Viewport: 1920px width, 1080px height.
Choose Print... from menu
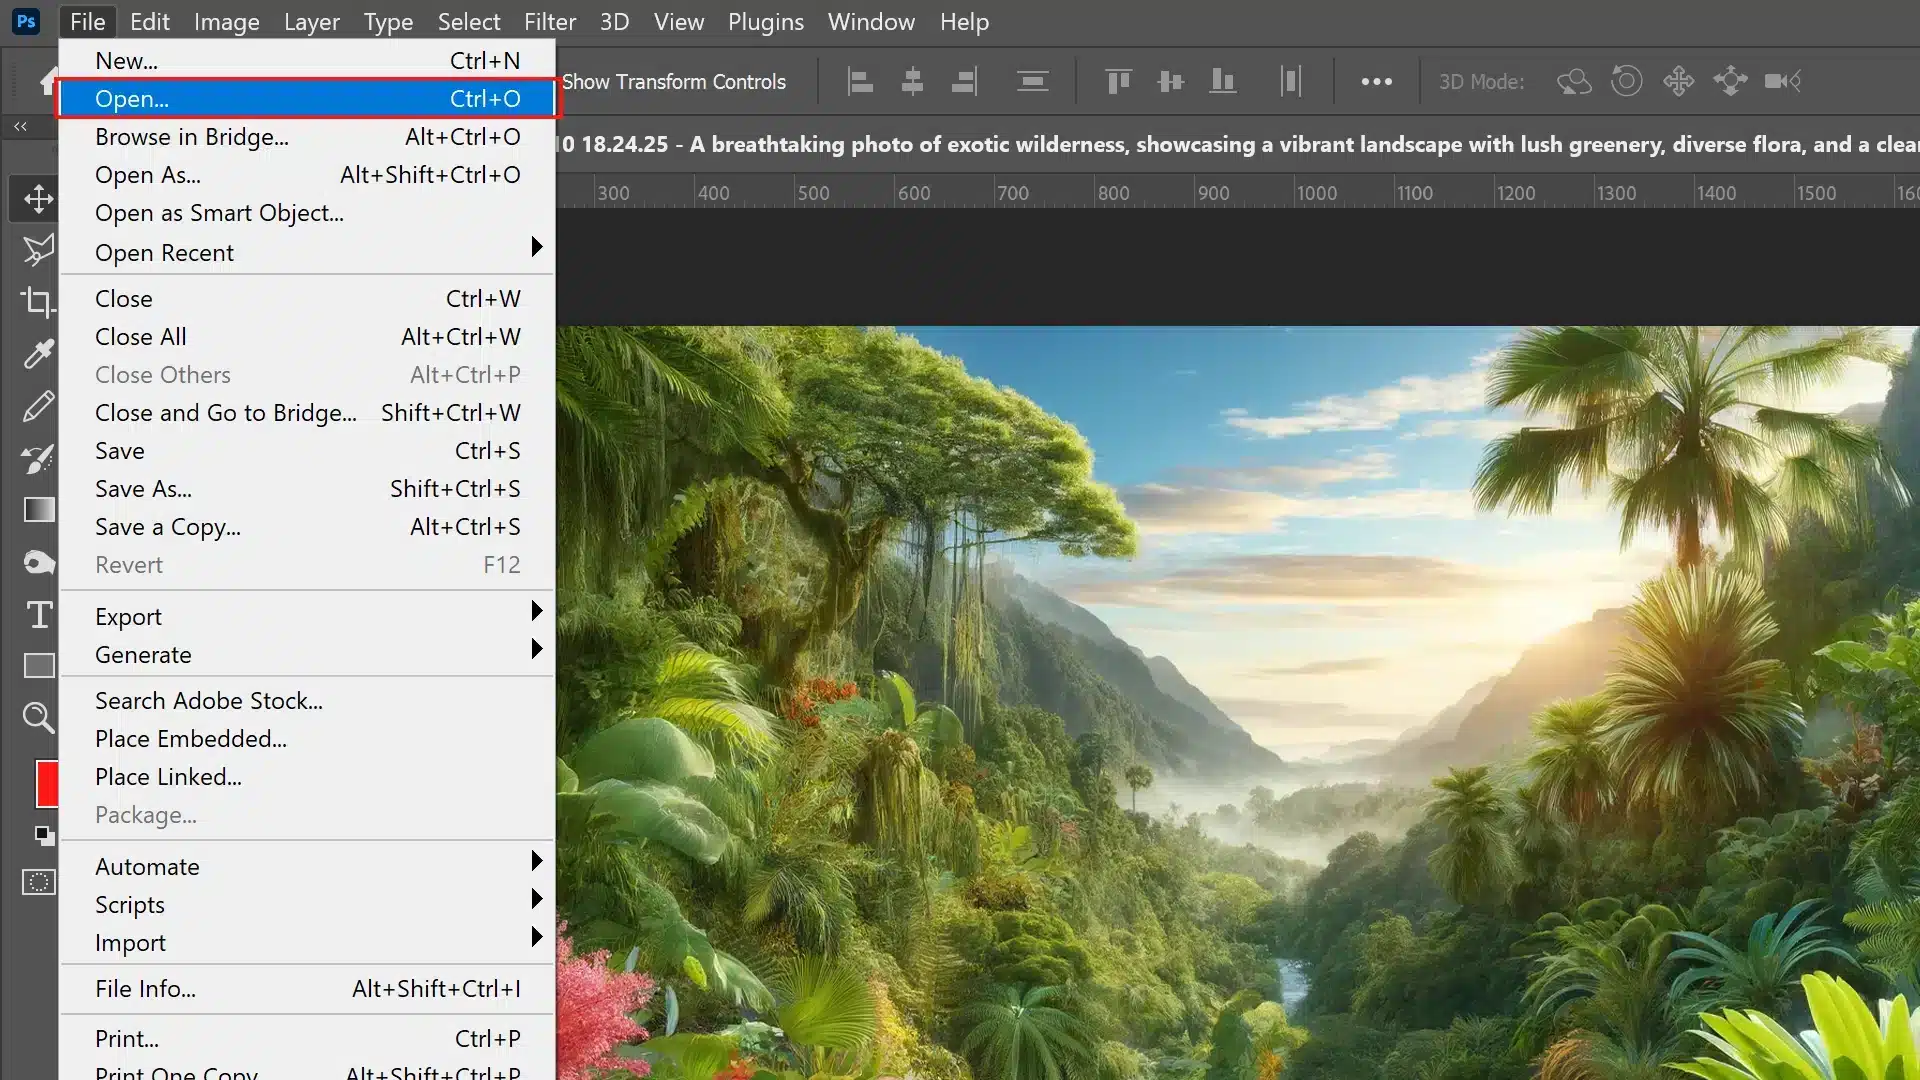click(307, 1038)
